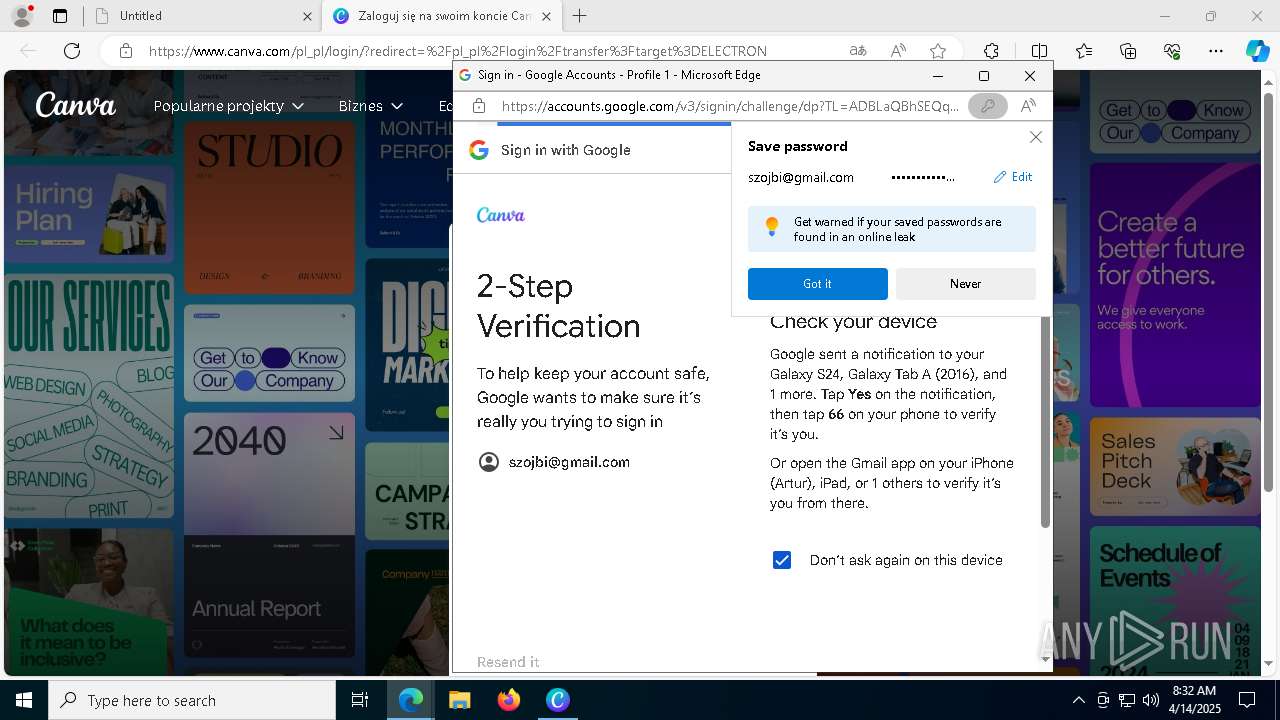The height and width of the screenshot is (720, 1280).
Task: Click the lock icon in main address bar
Action: (x=125, y=51)
